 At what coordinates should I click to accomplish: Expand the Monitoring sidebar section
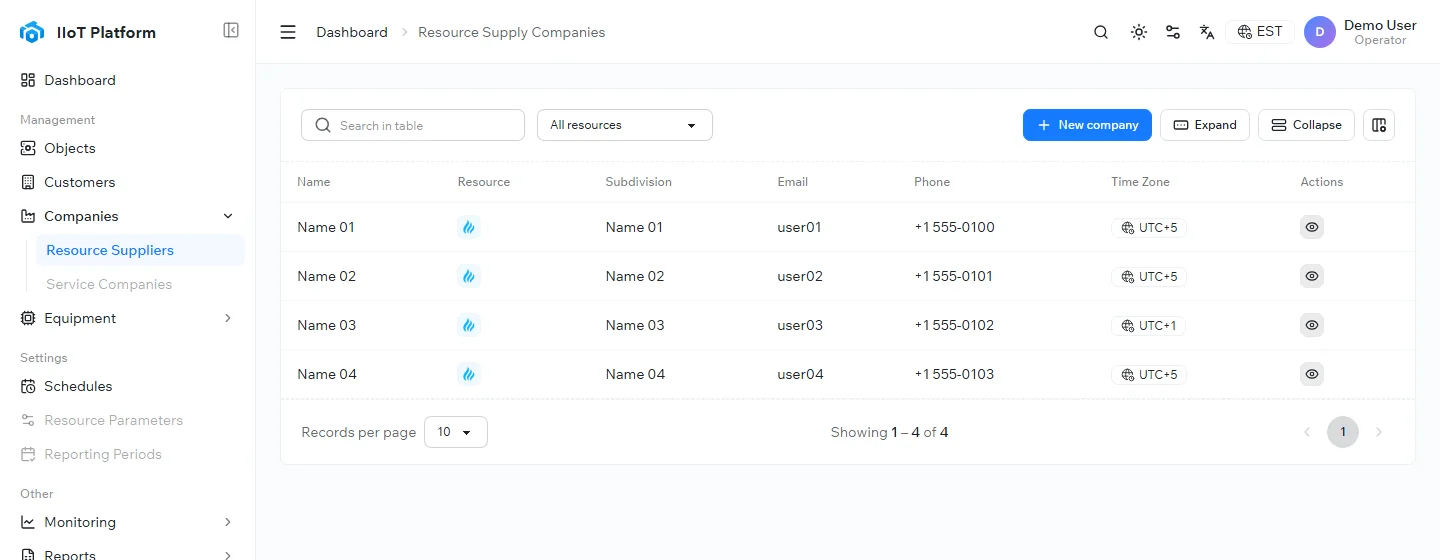pyautogui.click(x=228, y=522)
